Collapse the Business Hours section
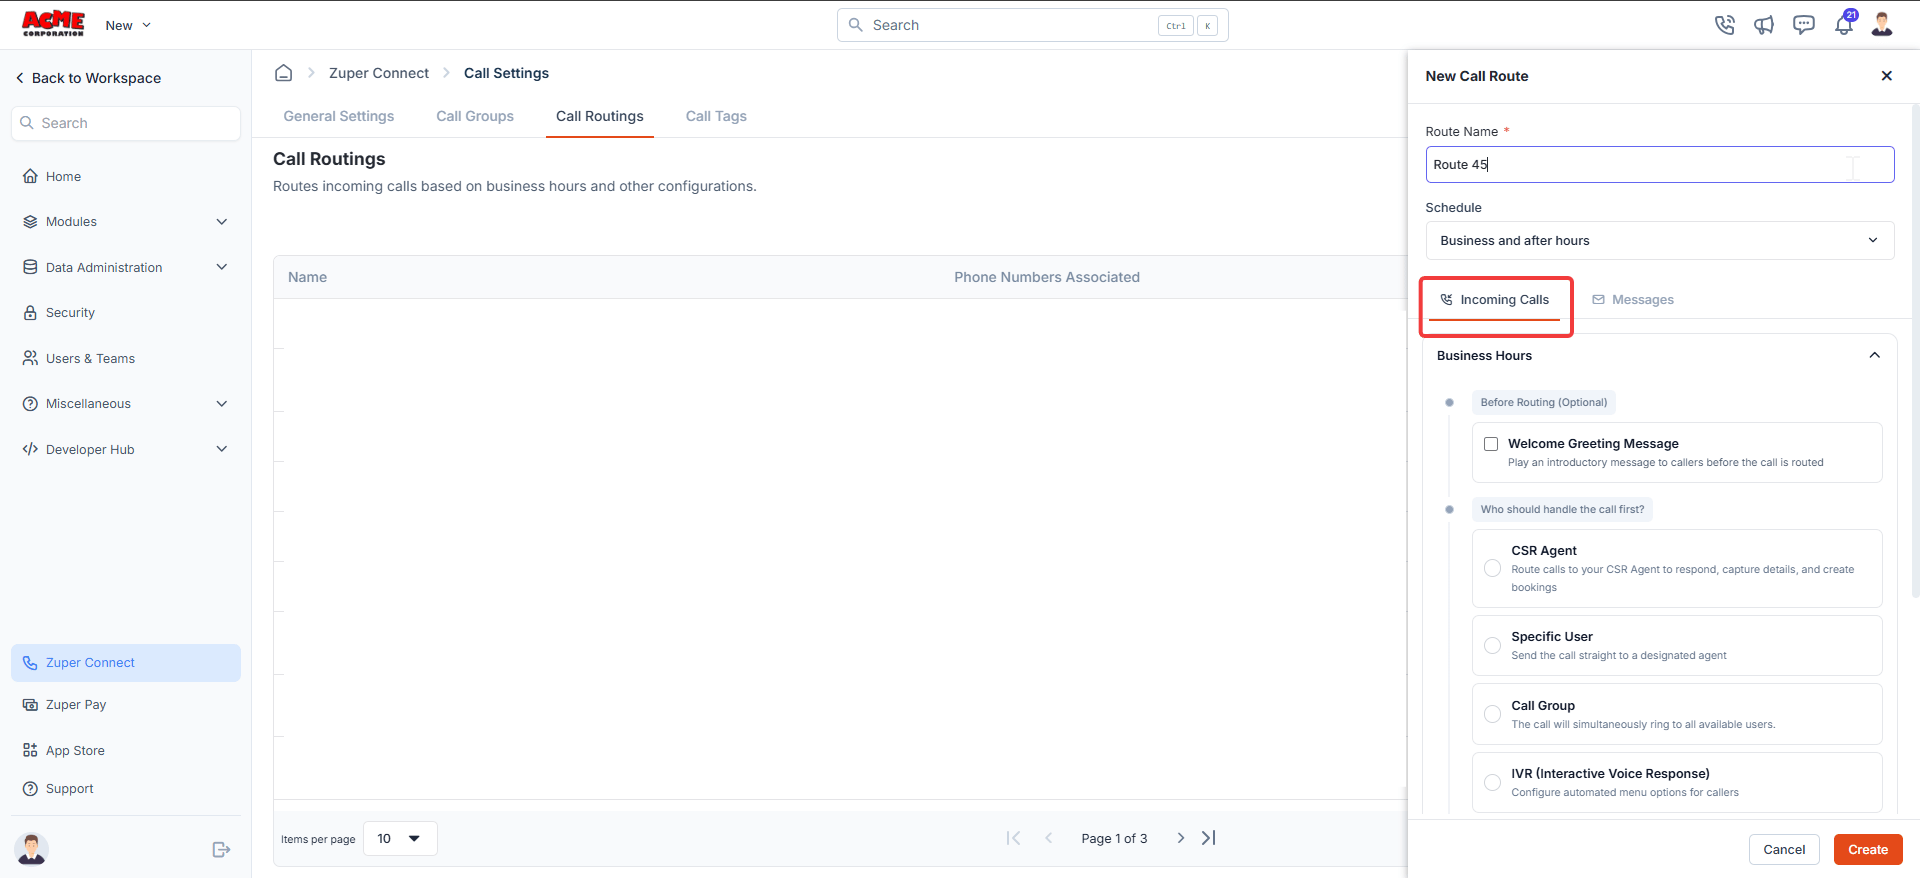 coord(1875,356)
